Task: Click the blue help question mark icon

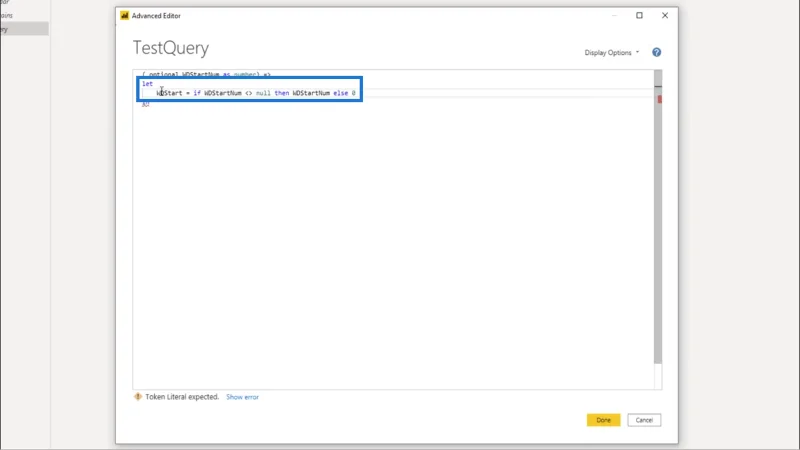Action: 657,53
